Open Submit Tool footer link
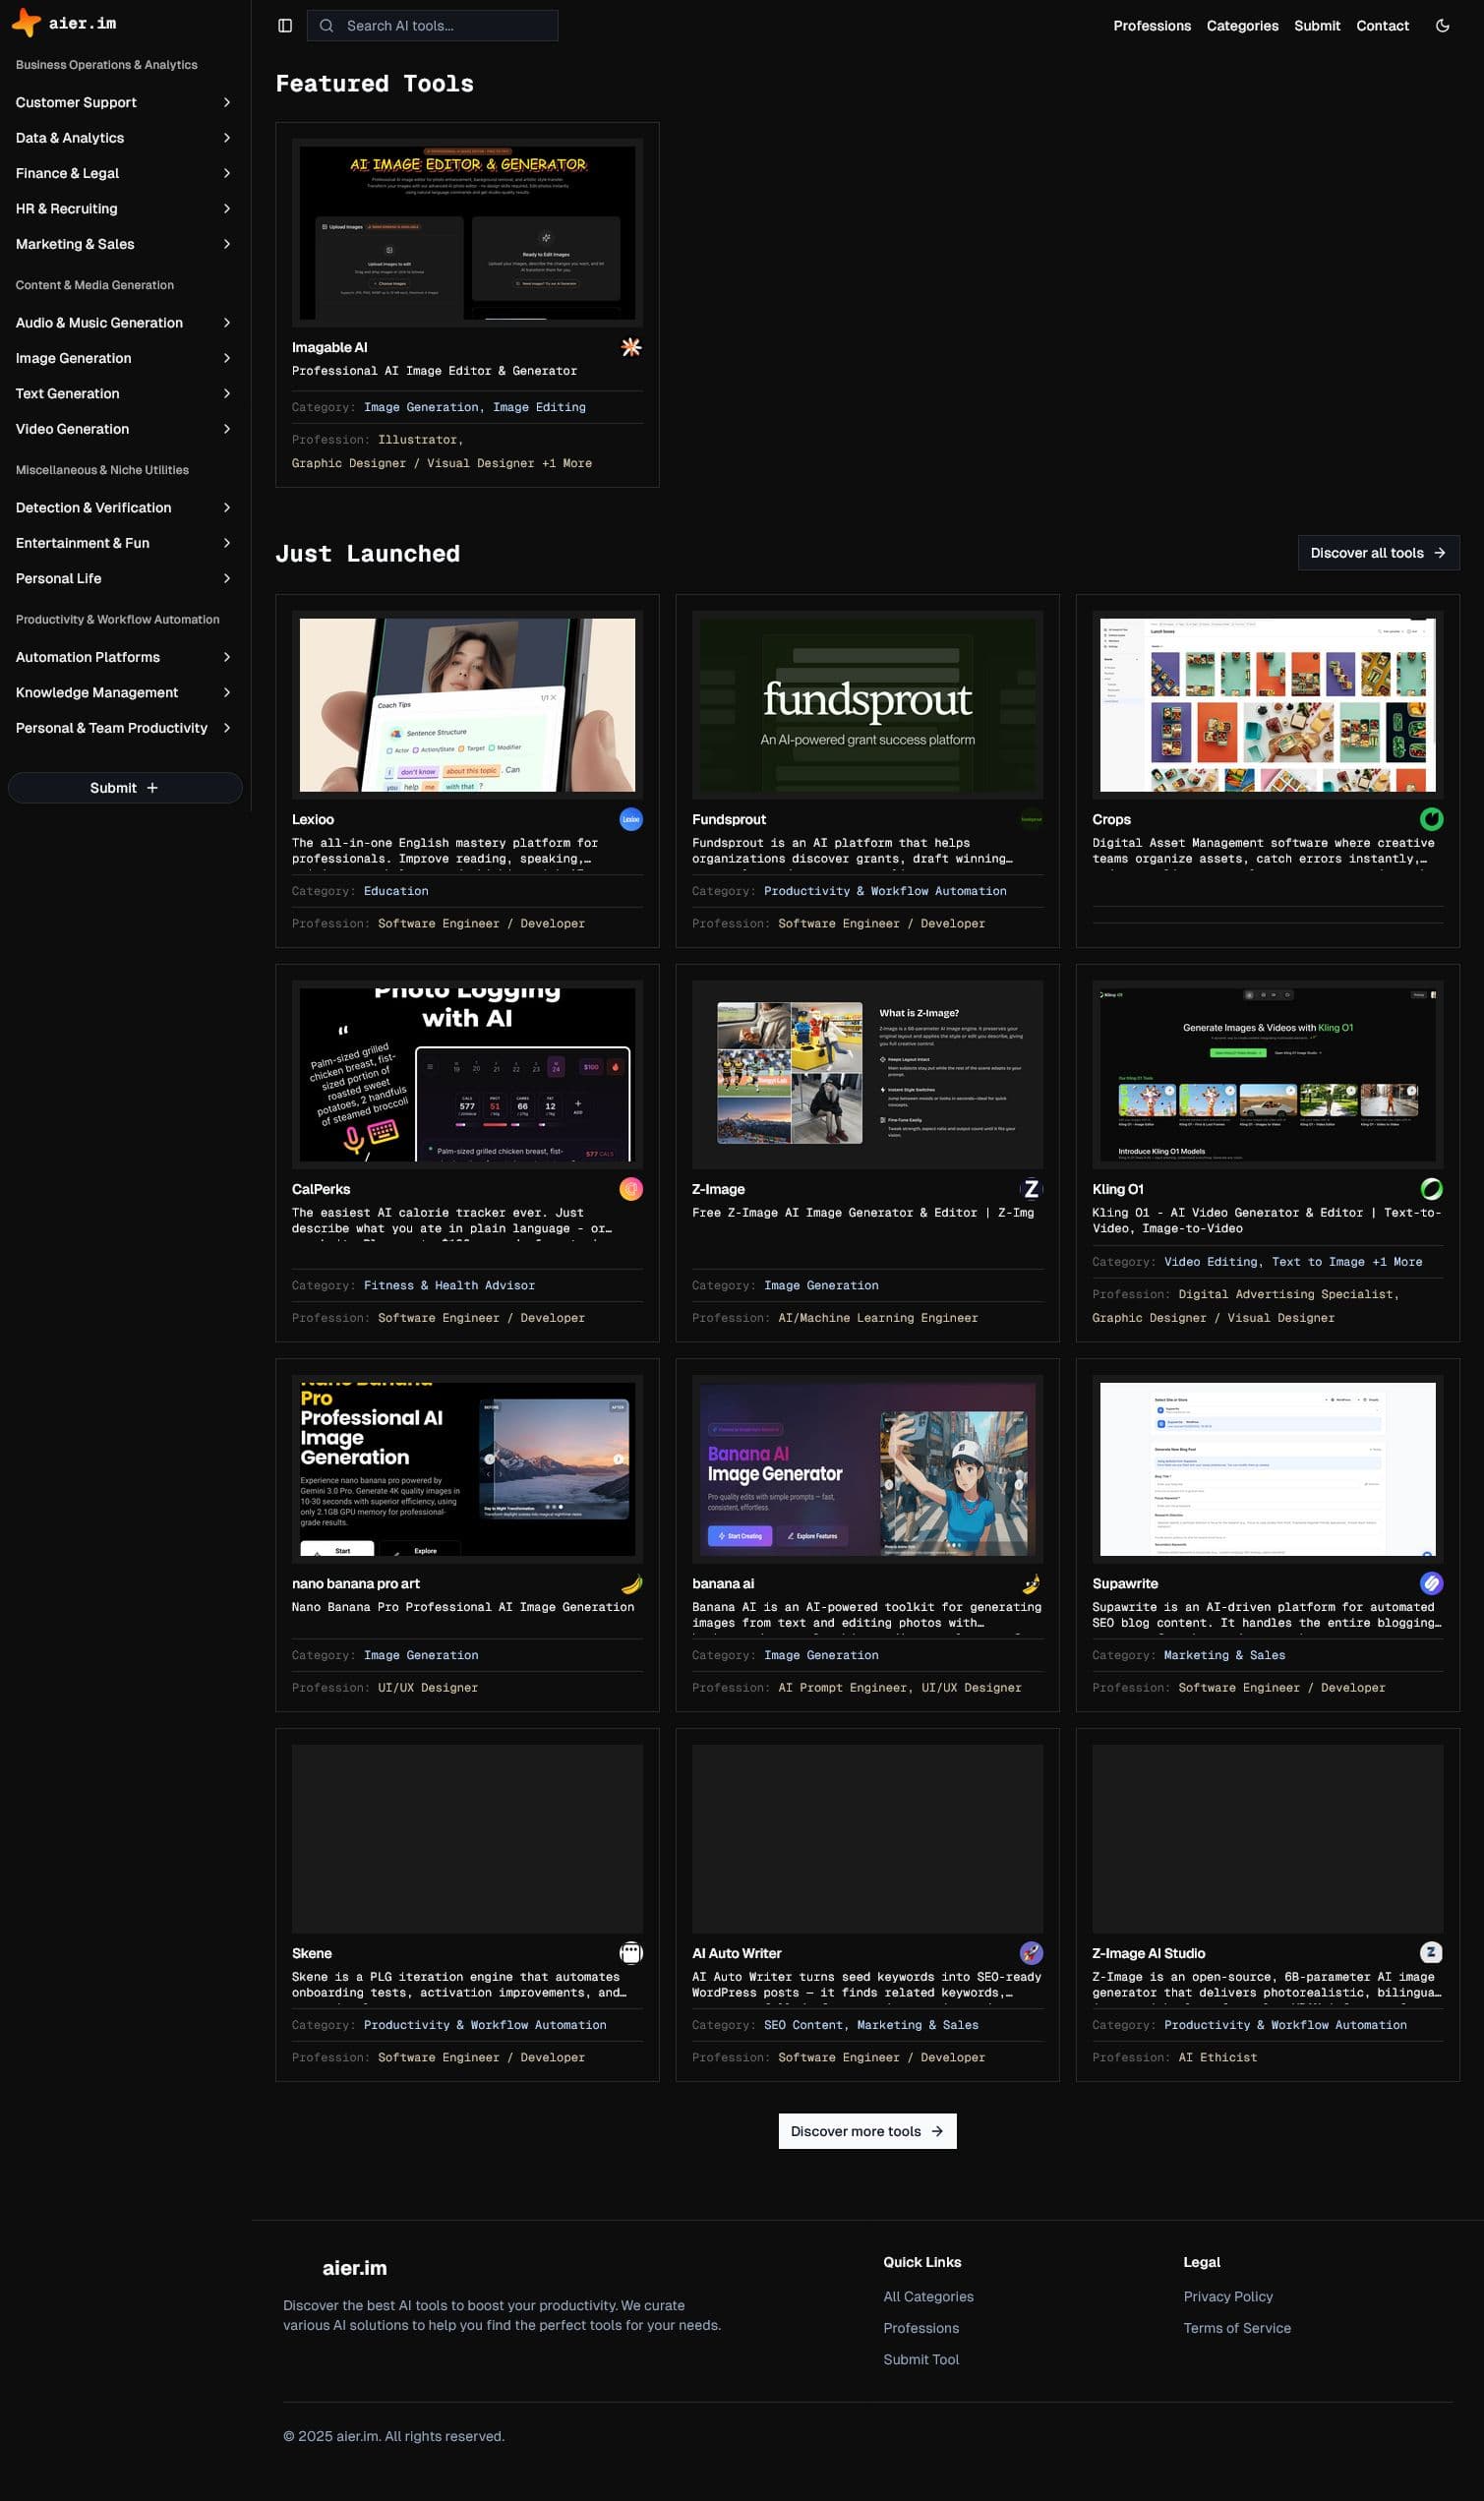 pos(921,2360)
